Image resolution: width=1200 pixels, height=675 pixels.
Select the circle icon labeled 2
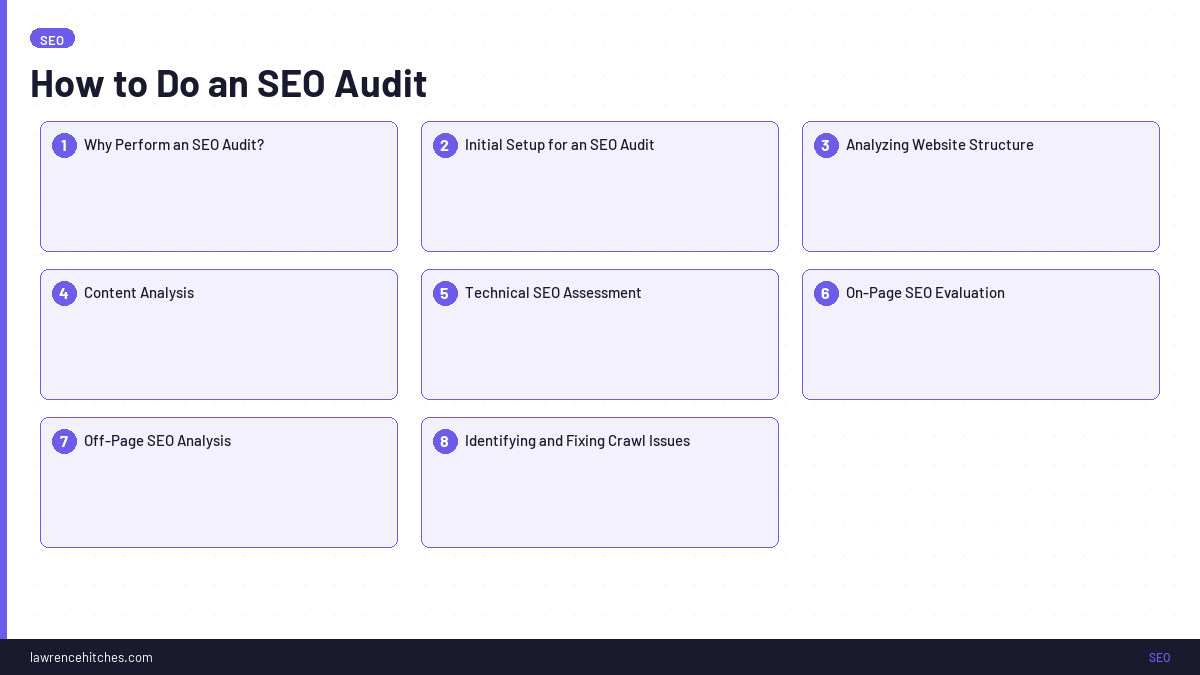click(445, 145)
